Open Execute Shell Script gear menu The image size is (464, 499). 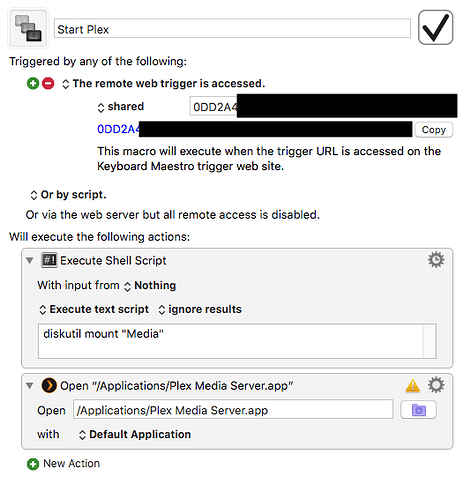click(436, 260)
